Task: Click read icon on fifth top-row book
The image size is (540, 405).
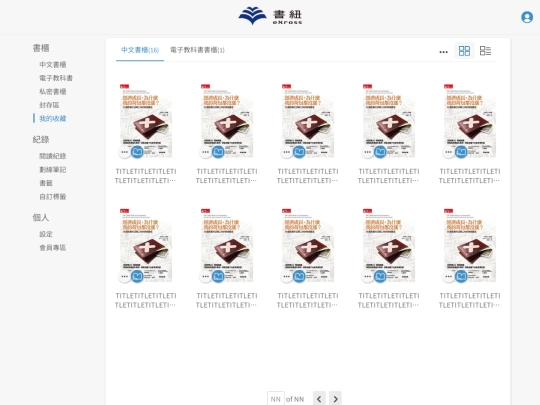Action: [x=461, y=152]
